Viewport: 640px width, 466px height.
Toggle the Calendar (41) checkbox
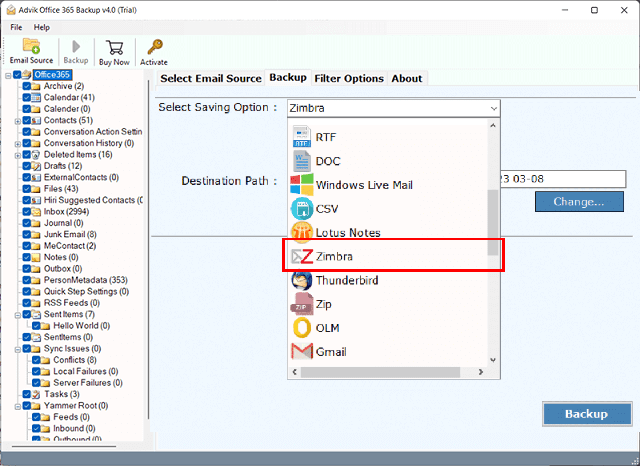(x=27, y=98)
